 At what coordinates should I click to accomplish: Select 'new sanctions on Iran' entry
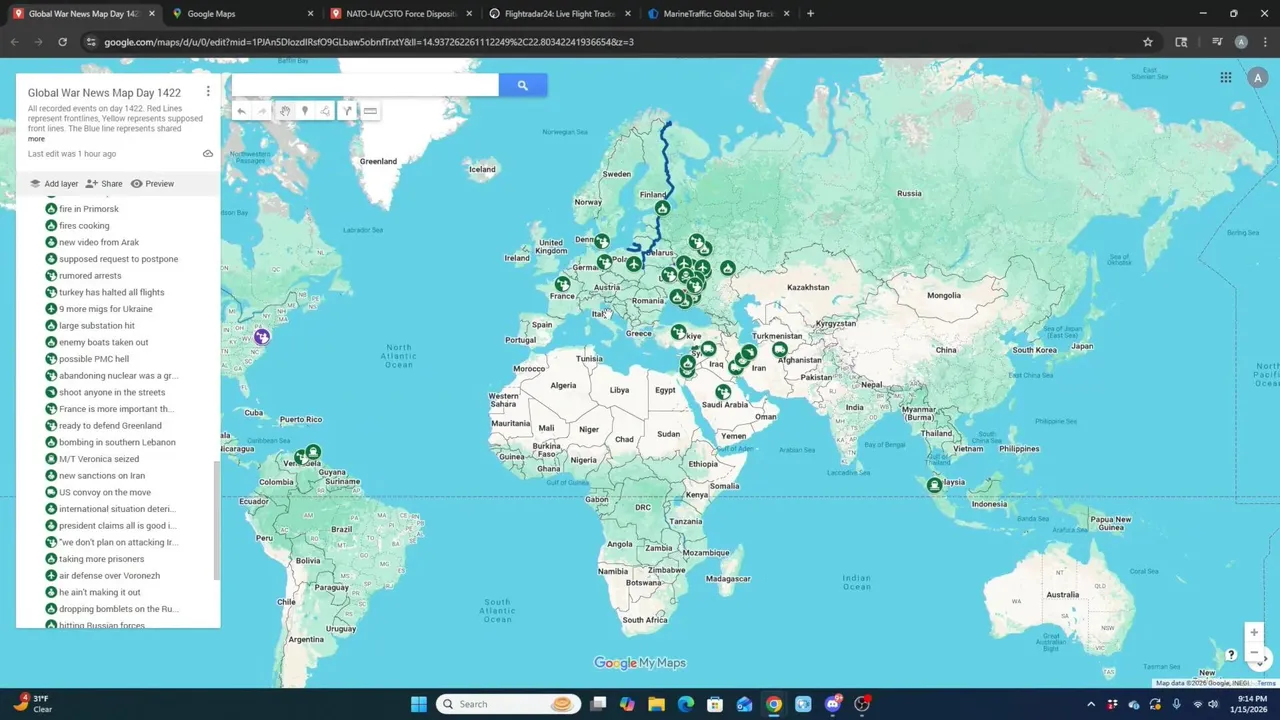click(x=101, y=476)
